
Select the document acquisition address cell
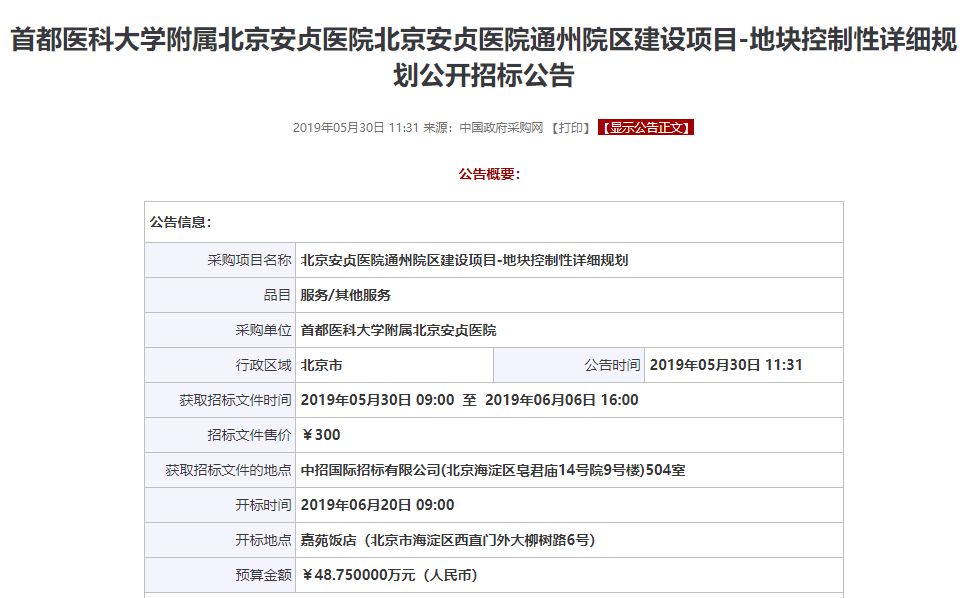(500, 469)
